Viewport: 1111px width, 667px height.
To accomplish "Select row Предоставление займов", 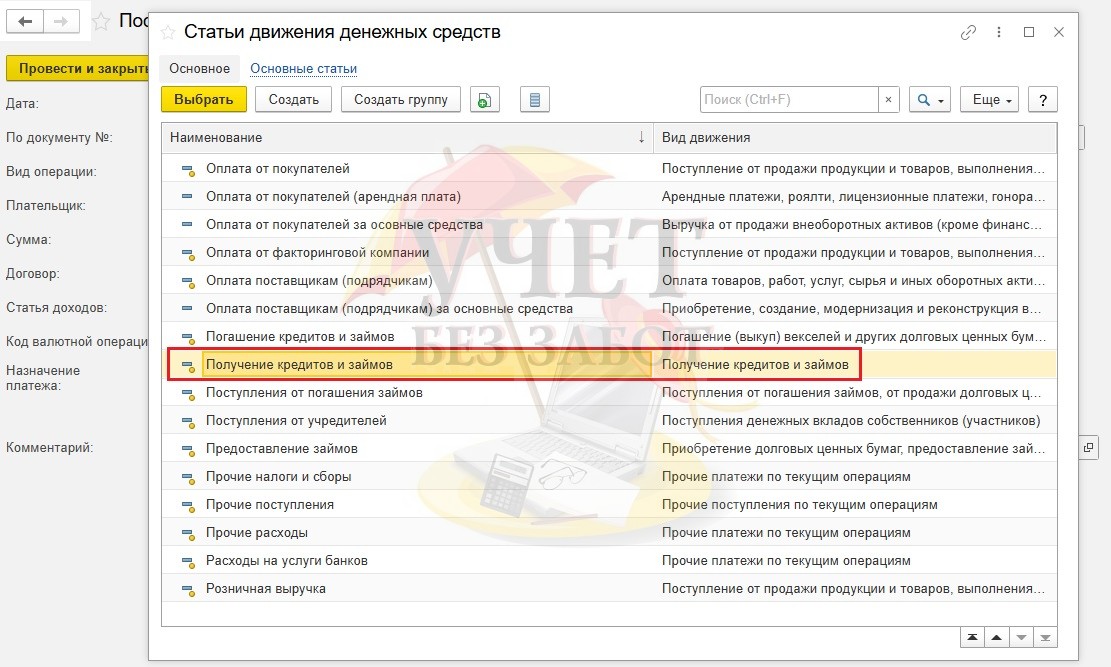I will coord(609,449).
